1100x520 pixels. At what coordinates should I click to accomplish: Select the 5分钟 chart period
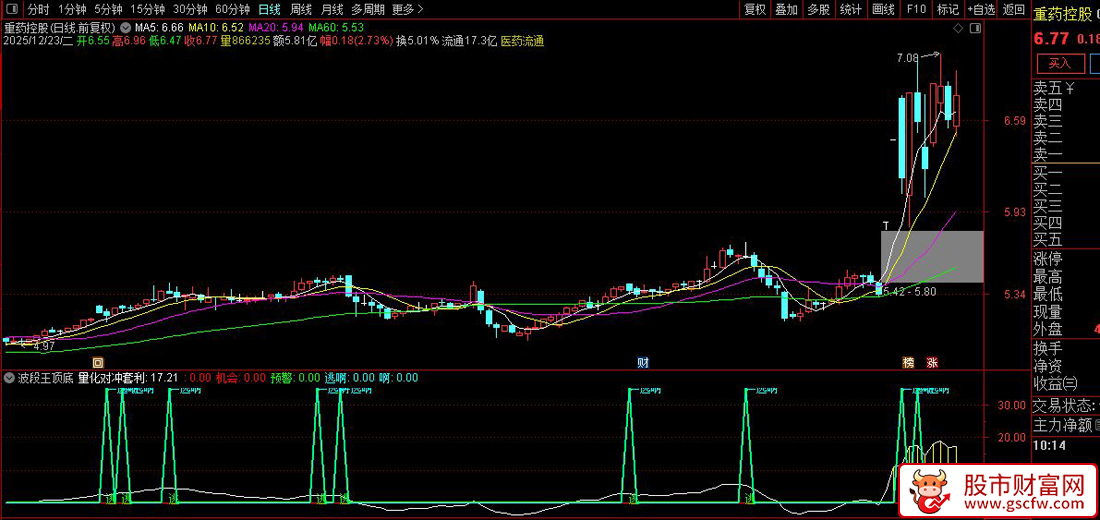107,9
